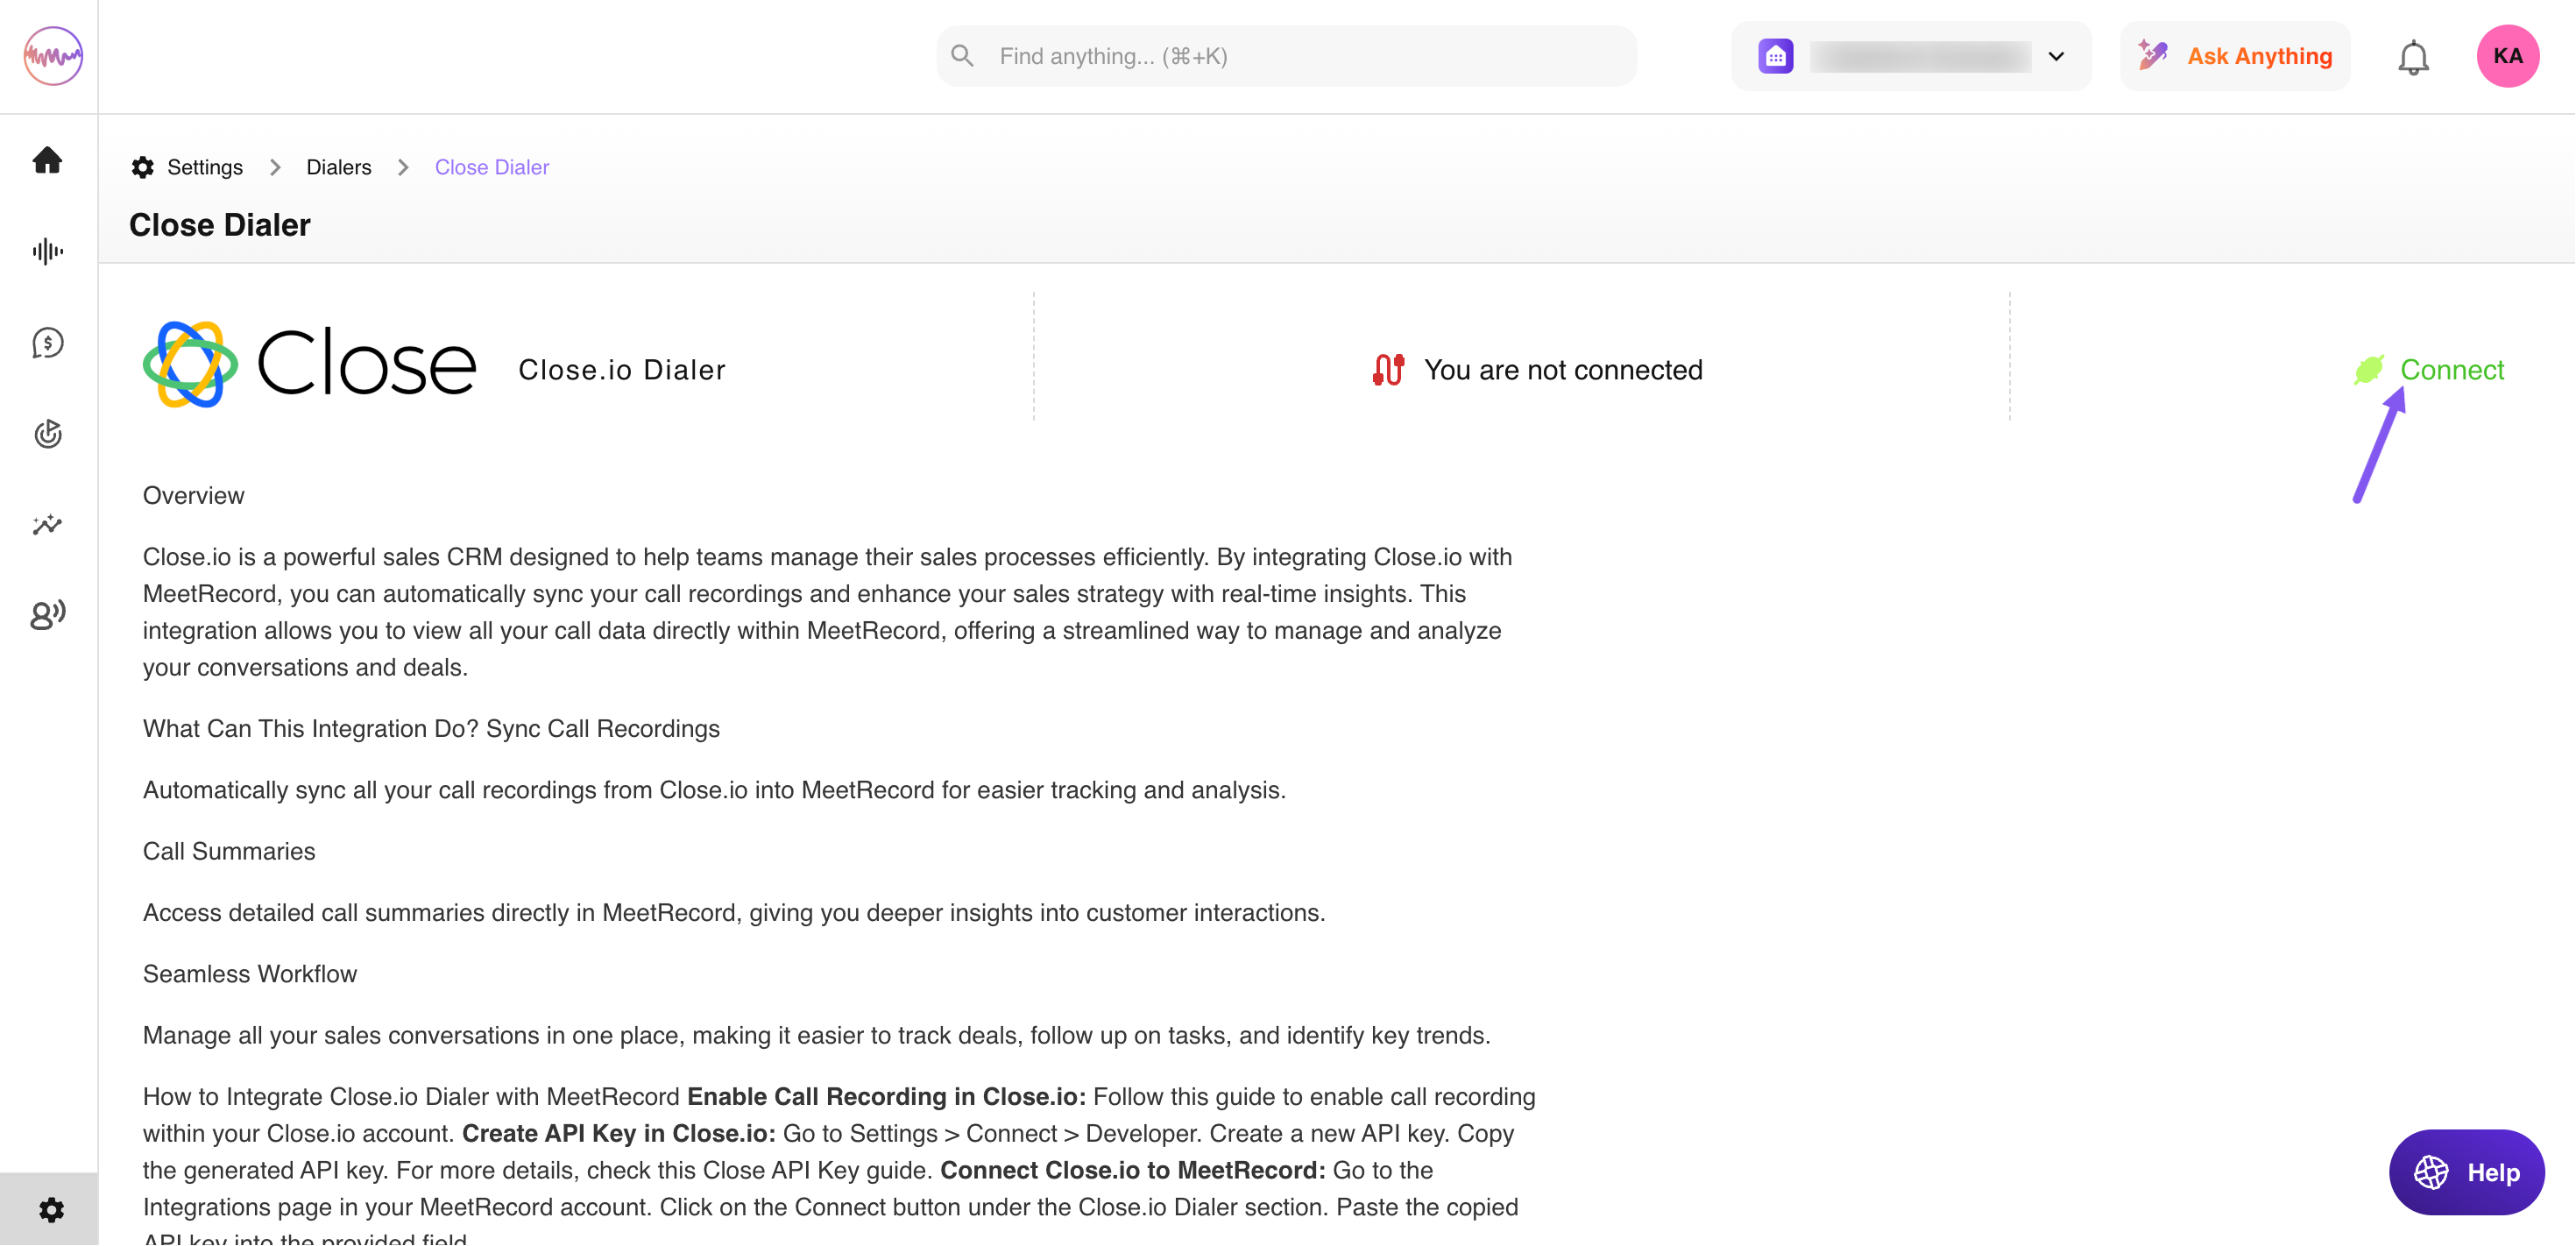The image size is (2576, 1246).
Task: Open Settings gear at sidebar bottom
Action: (x=51, y=1210)
